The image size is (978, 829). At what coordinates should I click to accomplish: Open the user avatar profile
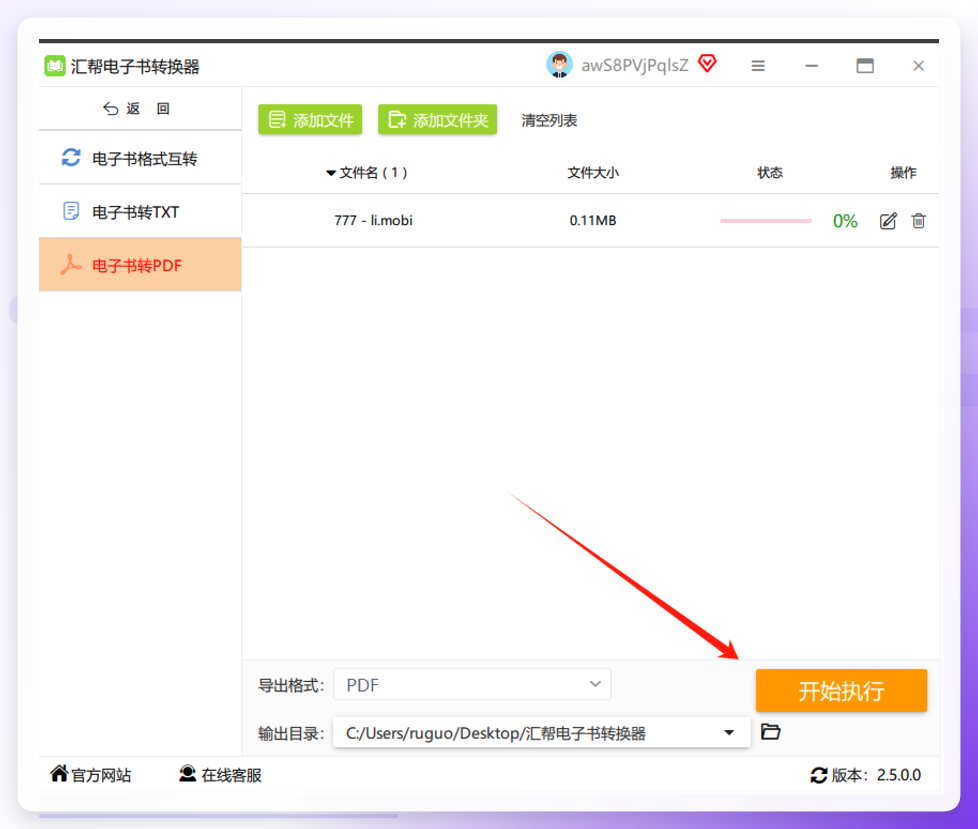(559, 65)
